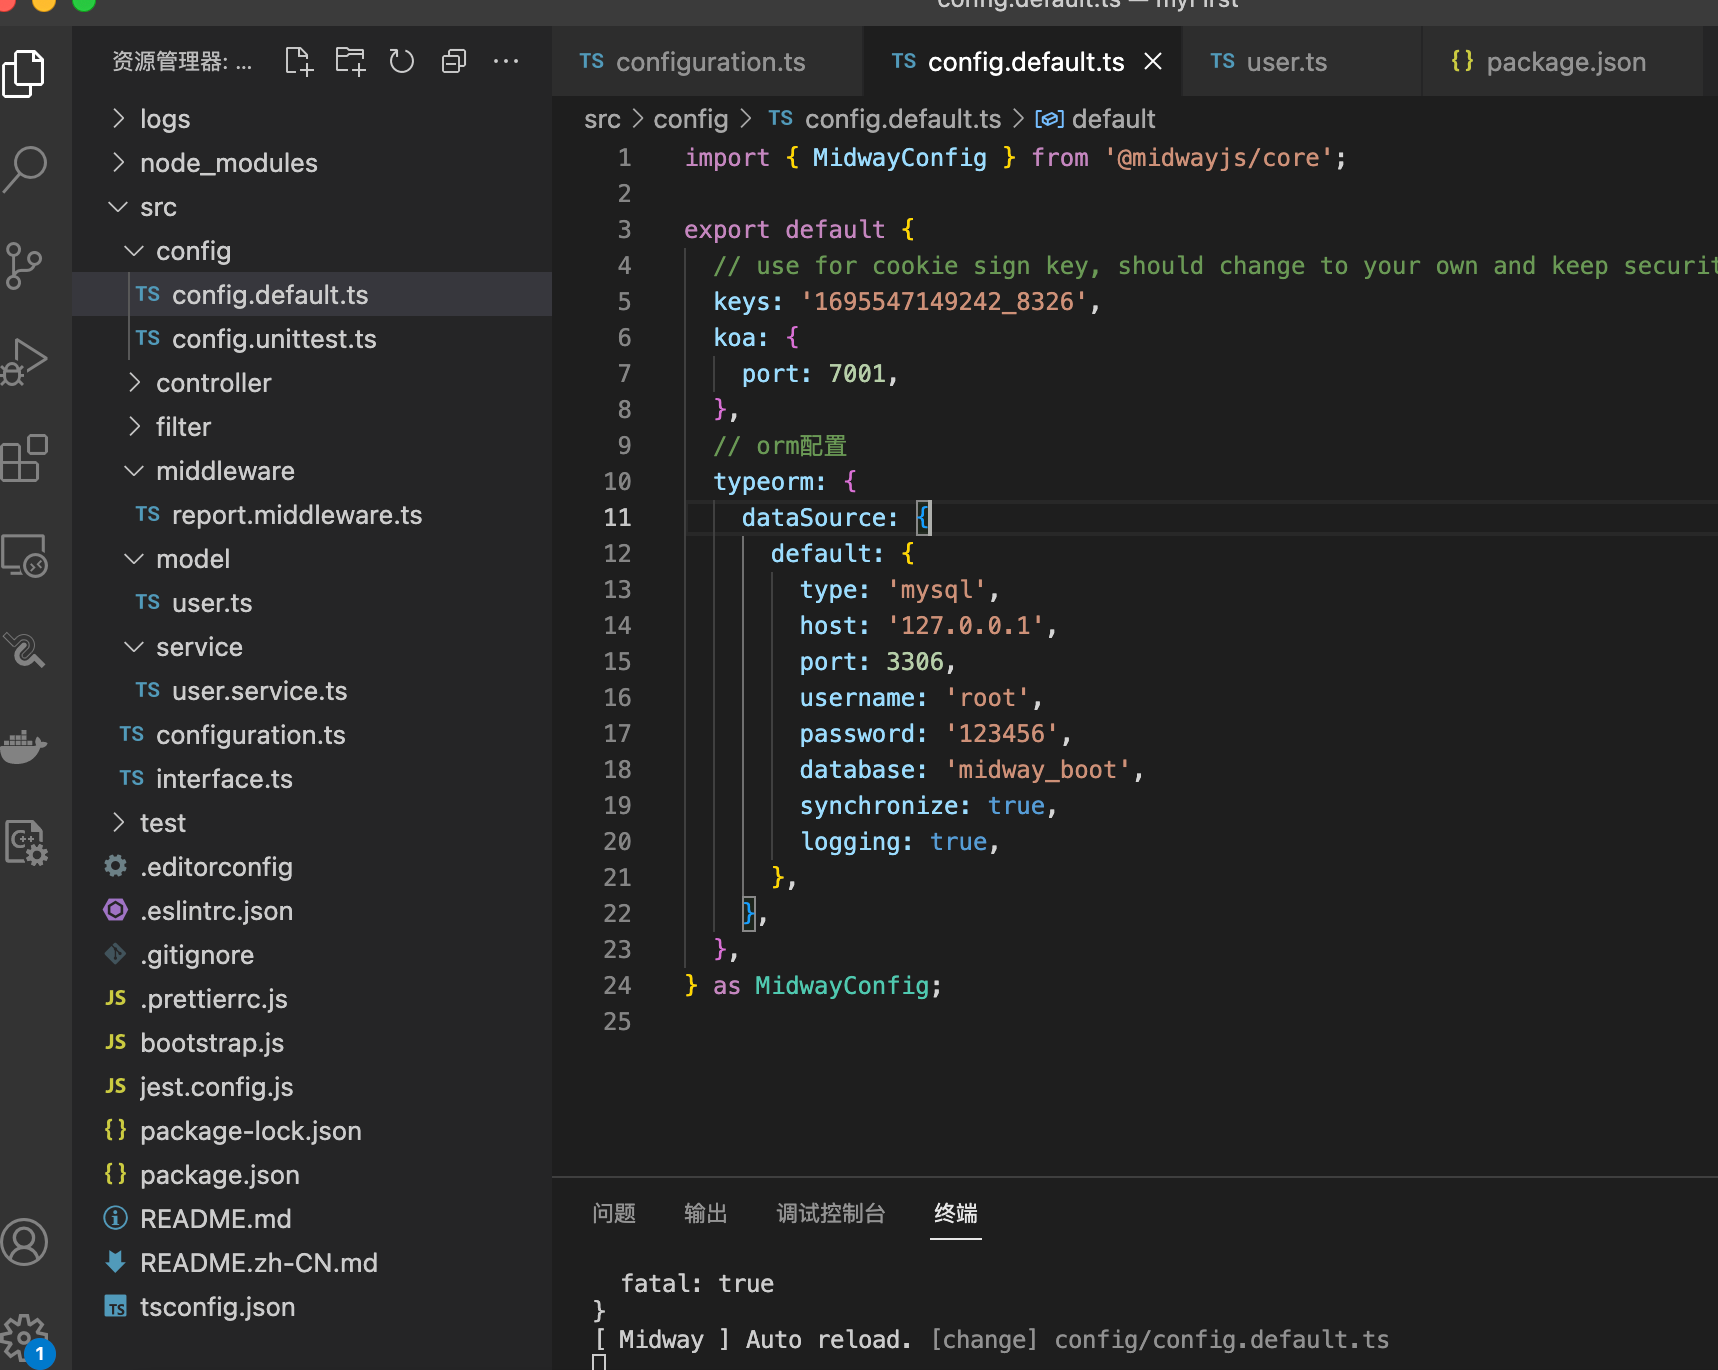1718x1370 pixels.
Task: Click the config breadcrumb segment
Action: [x=690, y=119]
